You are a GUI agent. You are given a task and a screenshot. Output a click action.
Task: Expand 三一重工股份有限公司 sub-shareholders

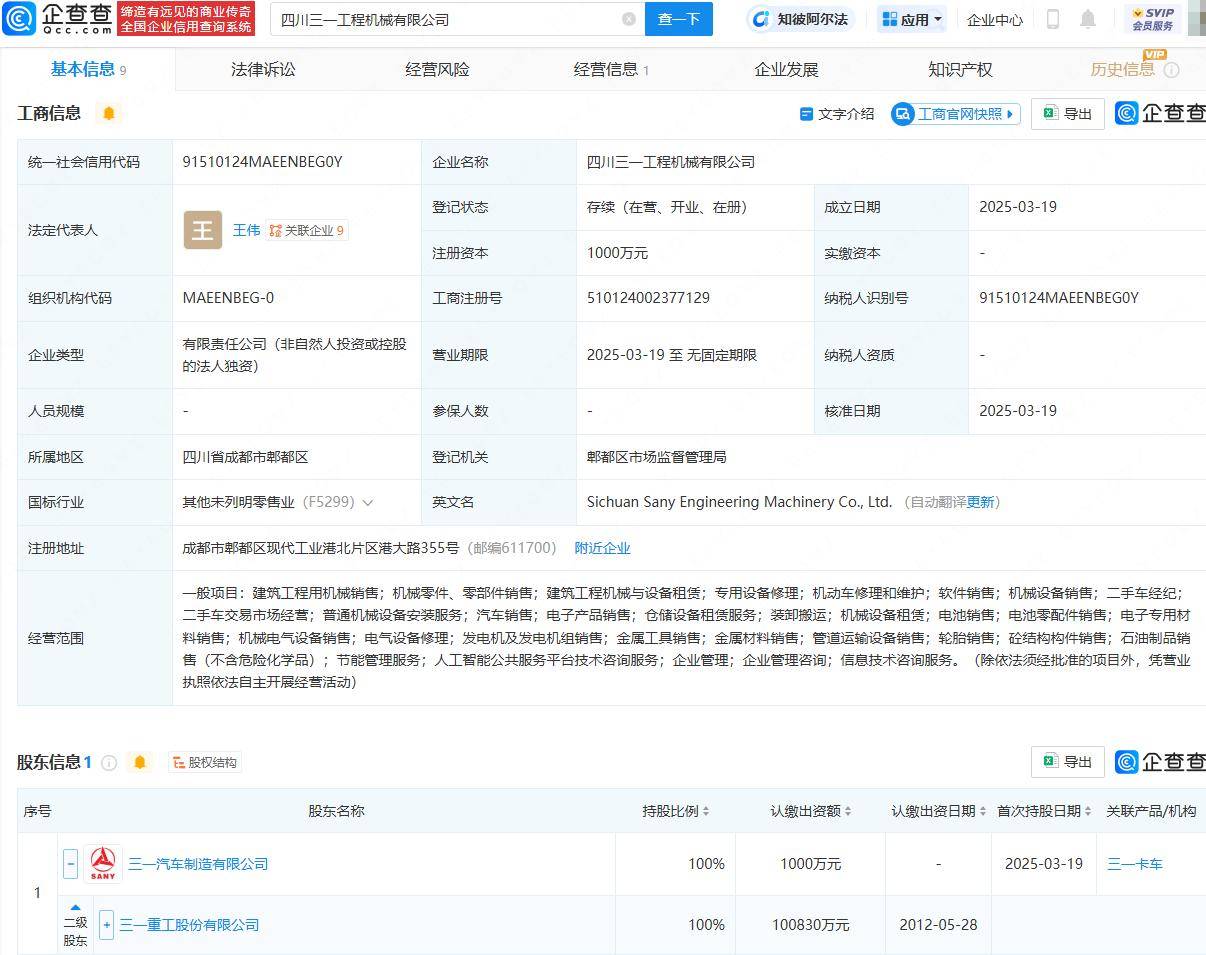106,925
